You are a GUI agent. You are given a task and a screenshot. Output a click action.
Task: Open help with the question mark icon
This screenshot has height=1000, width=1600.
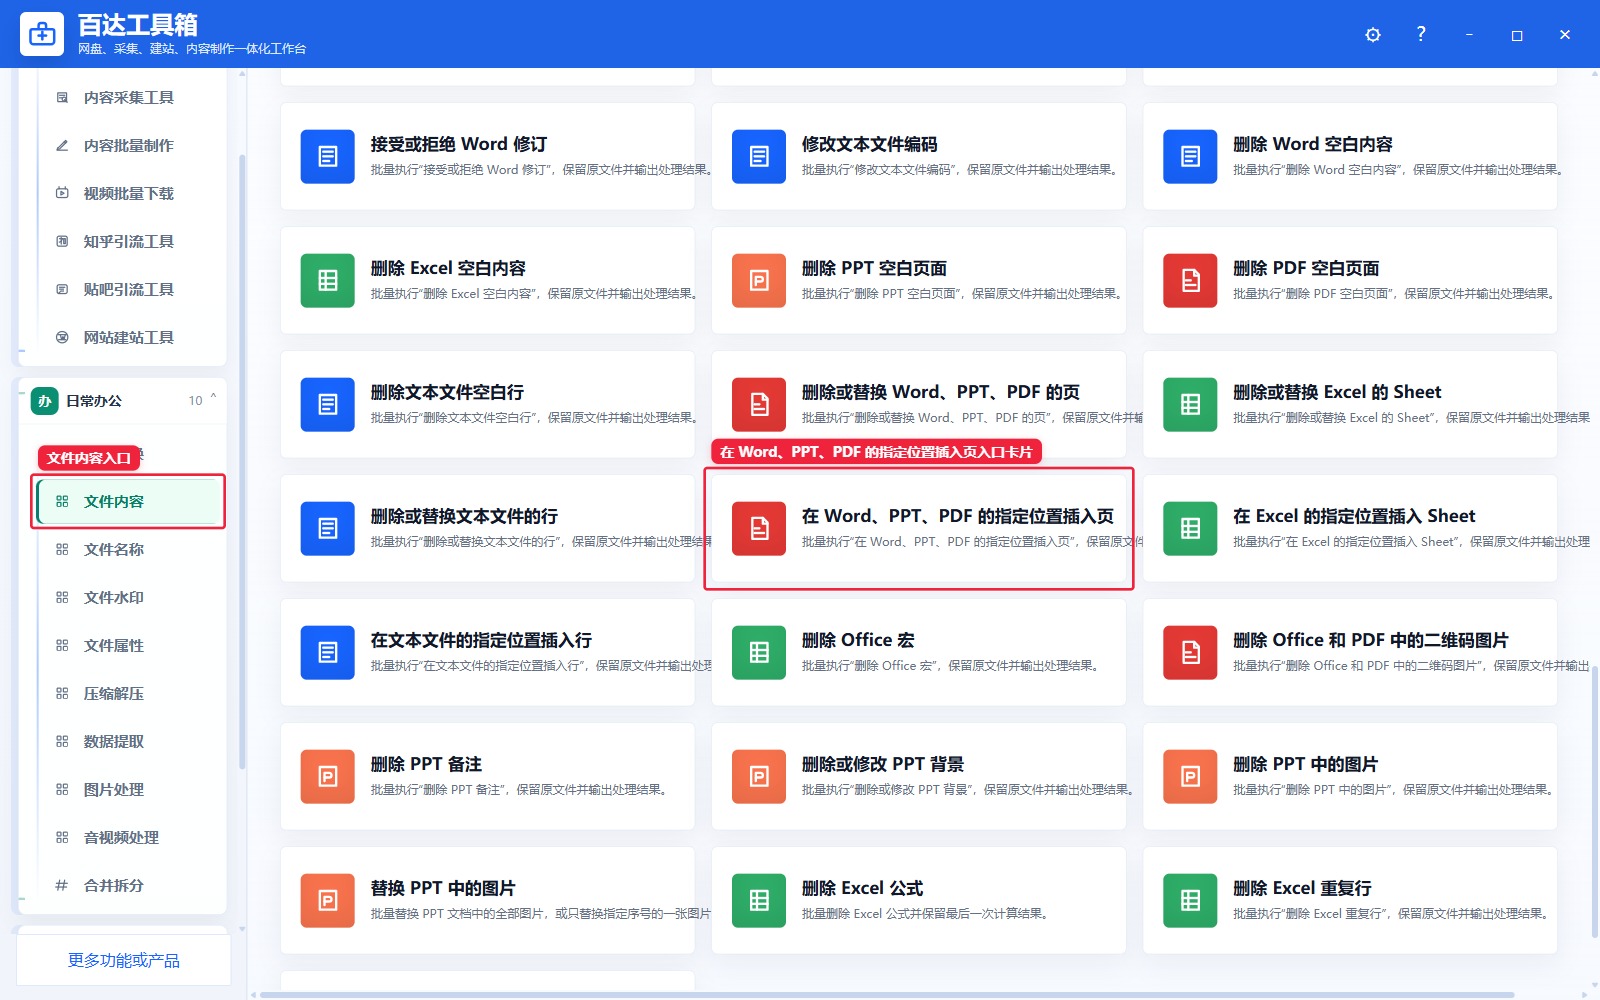1421,34
